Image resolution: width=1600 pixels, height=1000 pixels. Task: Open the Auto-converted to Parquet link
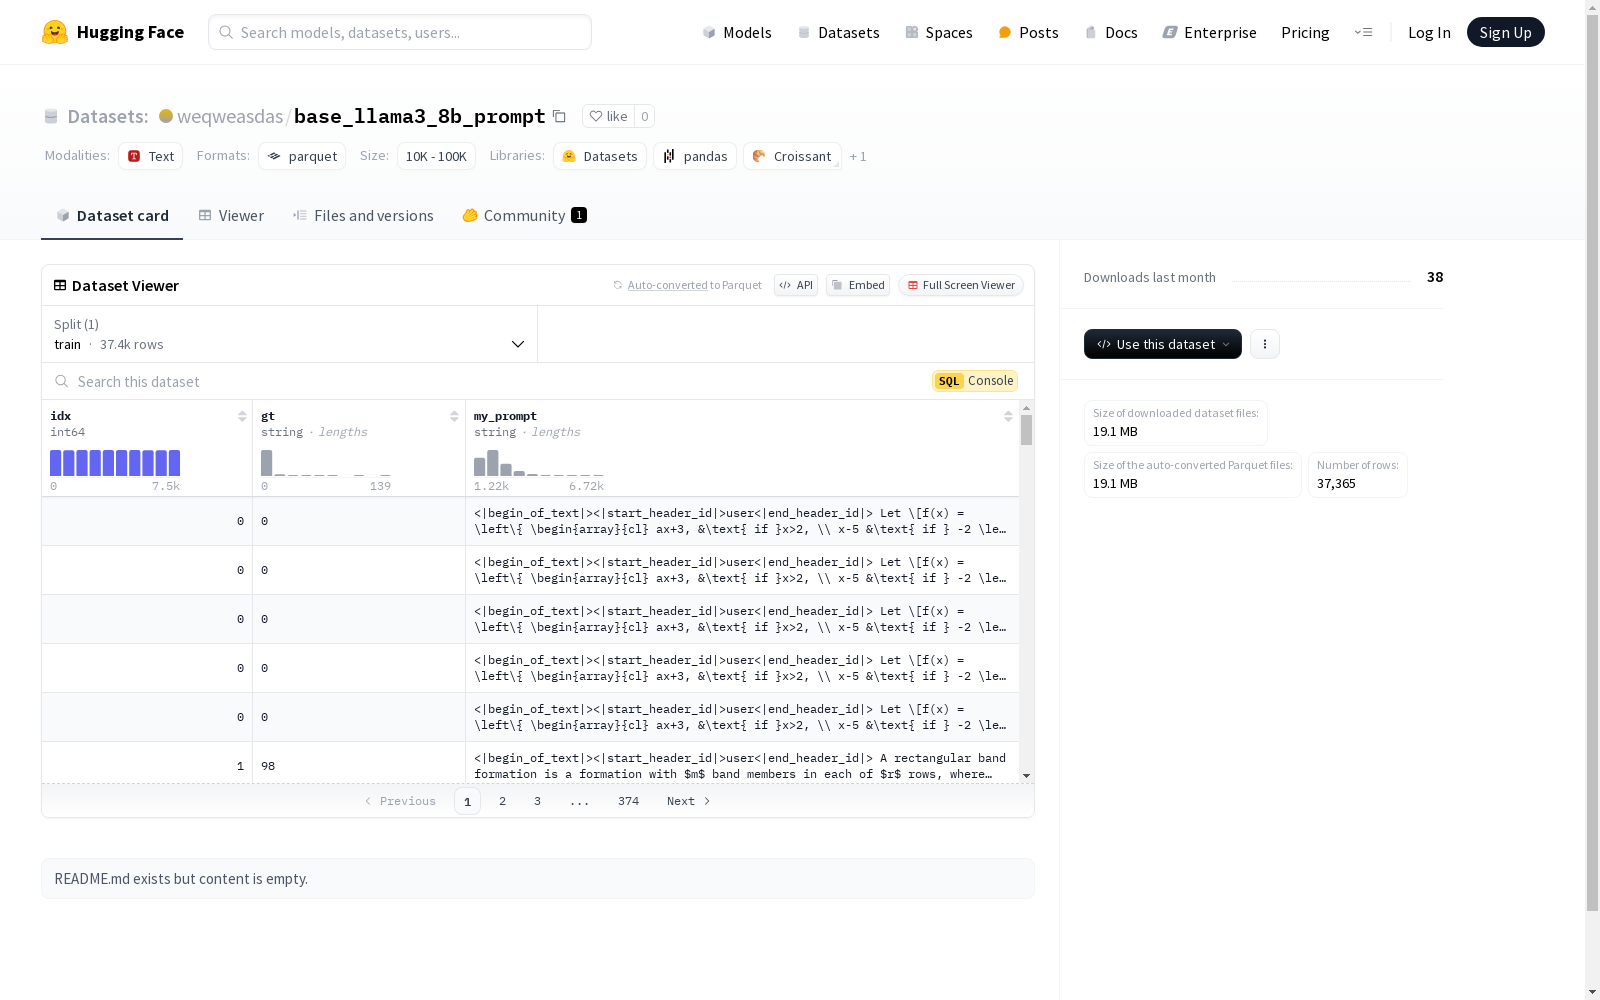pyautogui.click(x=667, y=285)
